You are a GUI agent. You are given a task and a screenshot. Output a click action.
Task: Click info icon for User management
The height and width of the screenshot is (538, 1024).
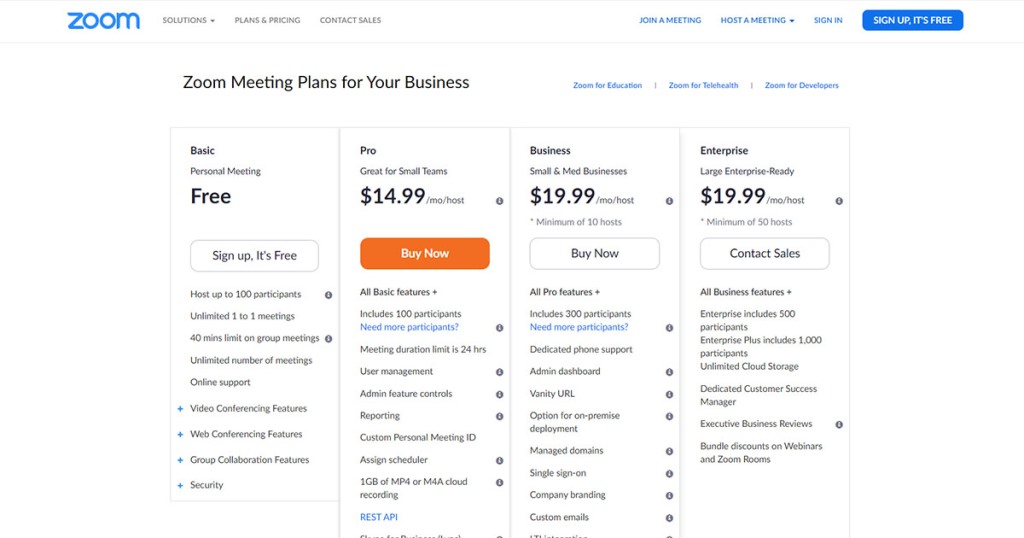pyautogui.click(x=500, y=372)
